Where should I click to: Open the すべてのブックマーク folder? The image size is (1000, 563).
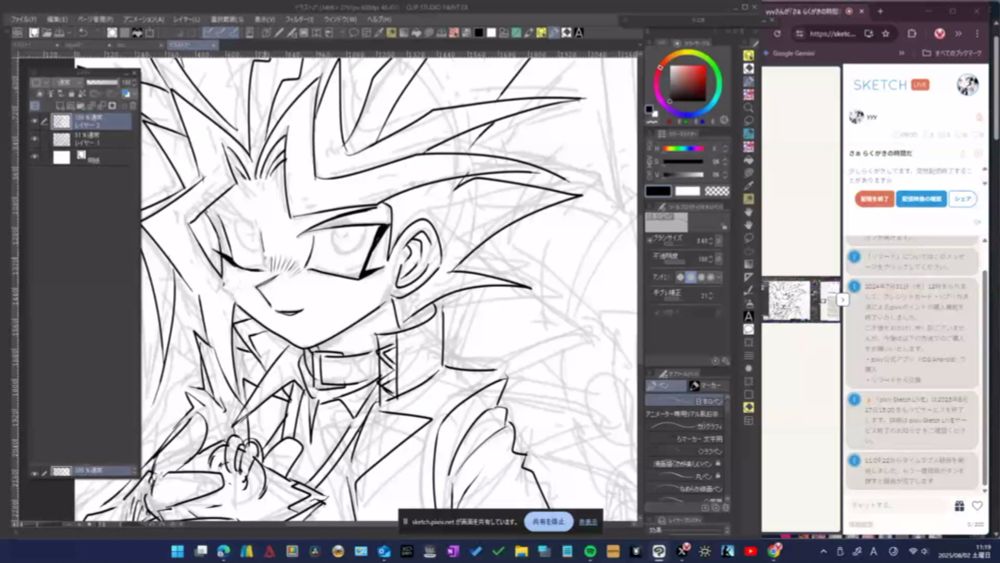pos(952,54)
